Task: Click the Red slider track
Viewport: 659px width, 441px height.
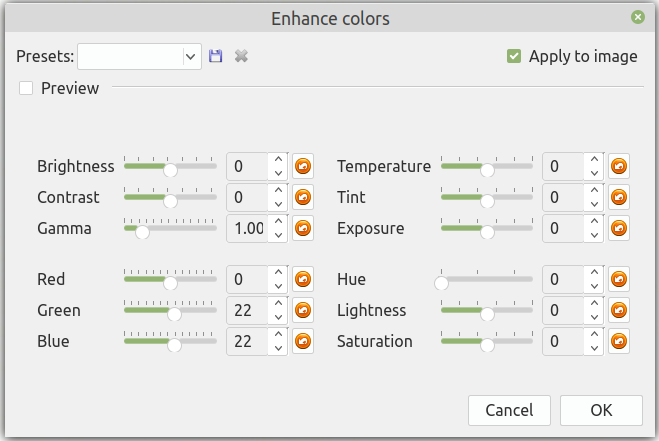Action: (x=195, y=283)
